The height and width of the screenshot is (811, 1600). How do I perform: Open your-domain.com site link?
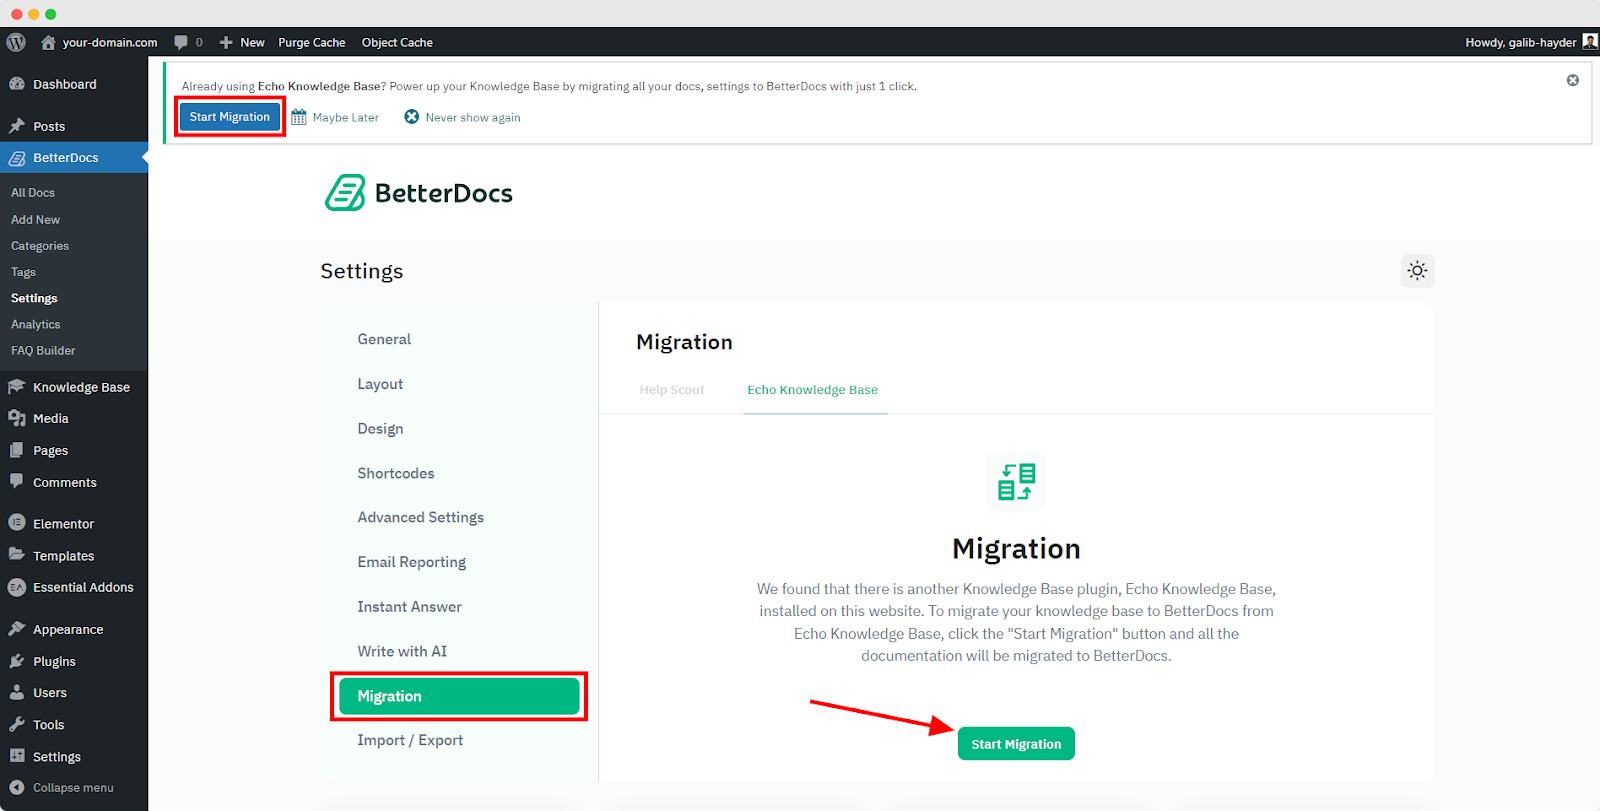point(110,42)
